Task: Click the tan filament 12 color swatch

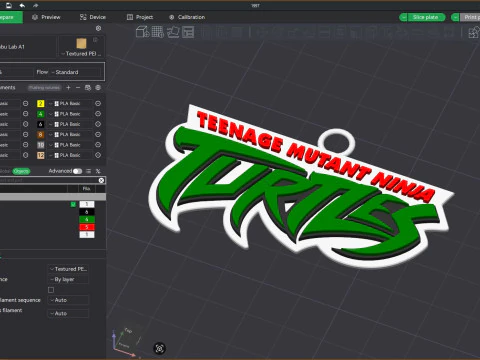Action: click(40, 155)
